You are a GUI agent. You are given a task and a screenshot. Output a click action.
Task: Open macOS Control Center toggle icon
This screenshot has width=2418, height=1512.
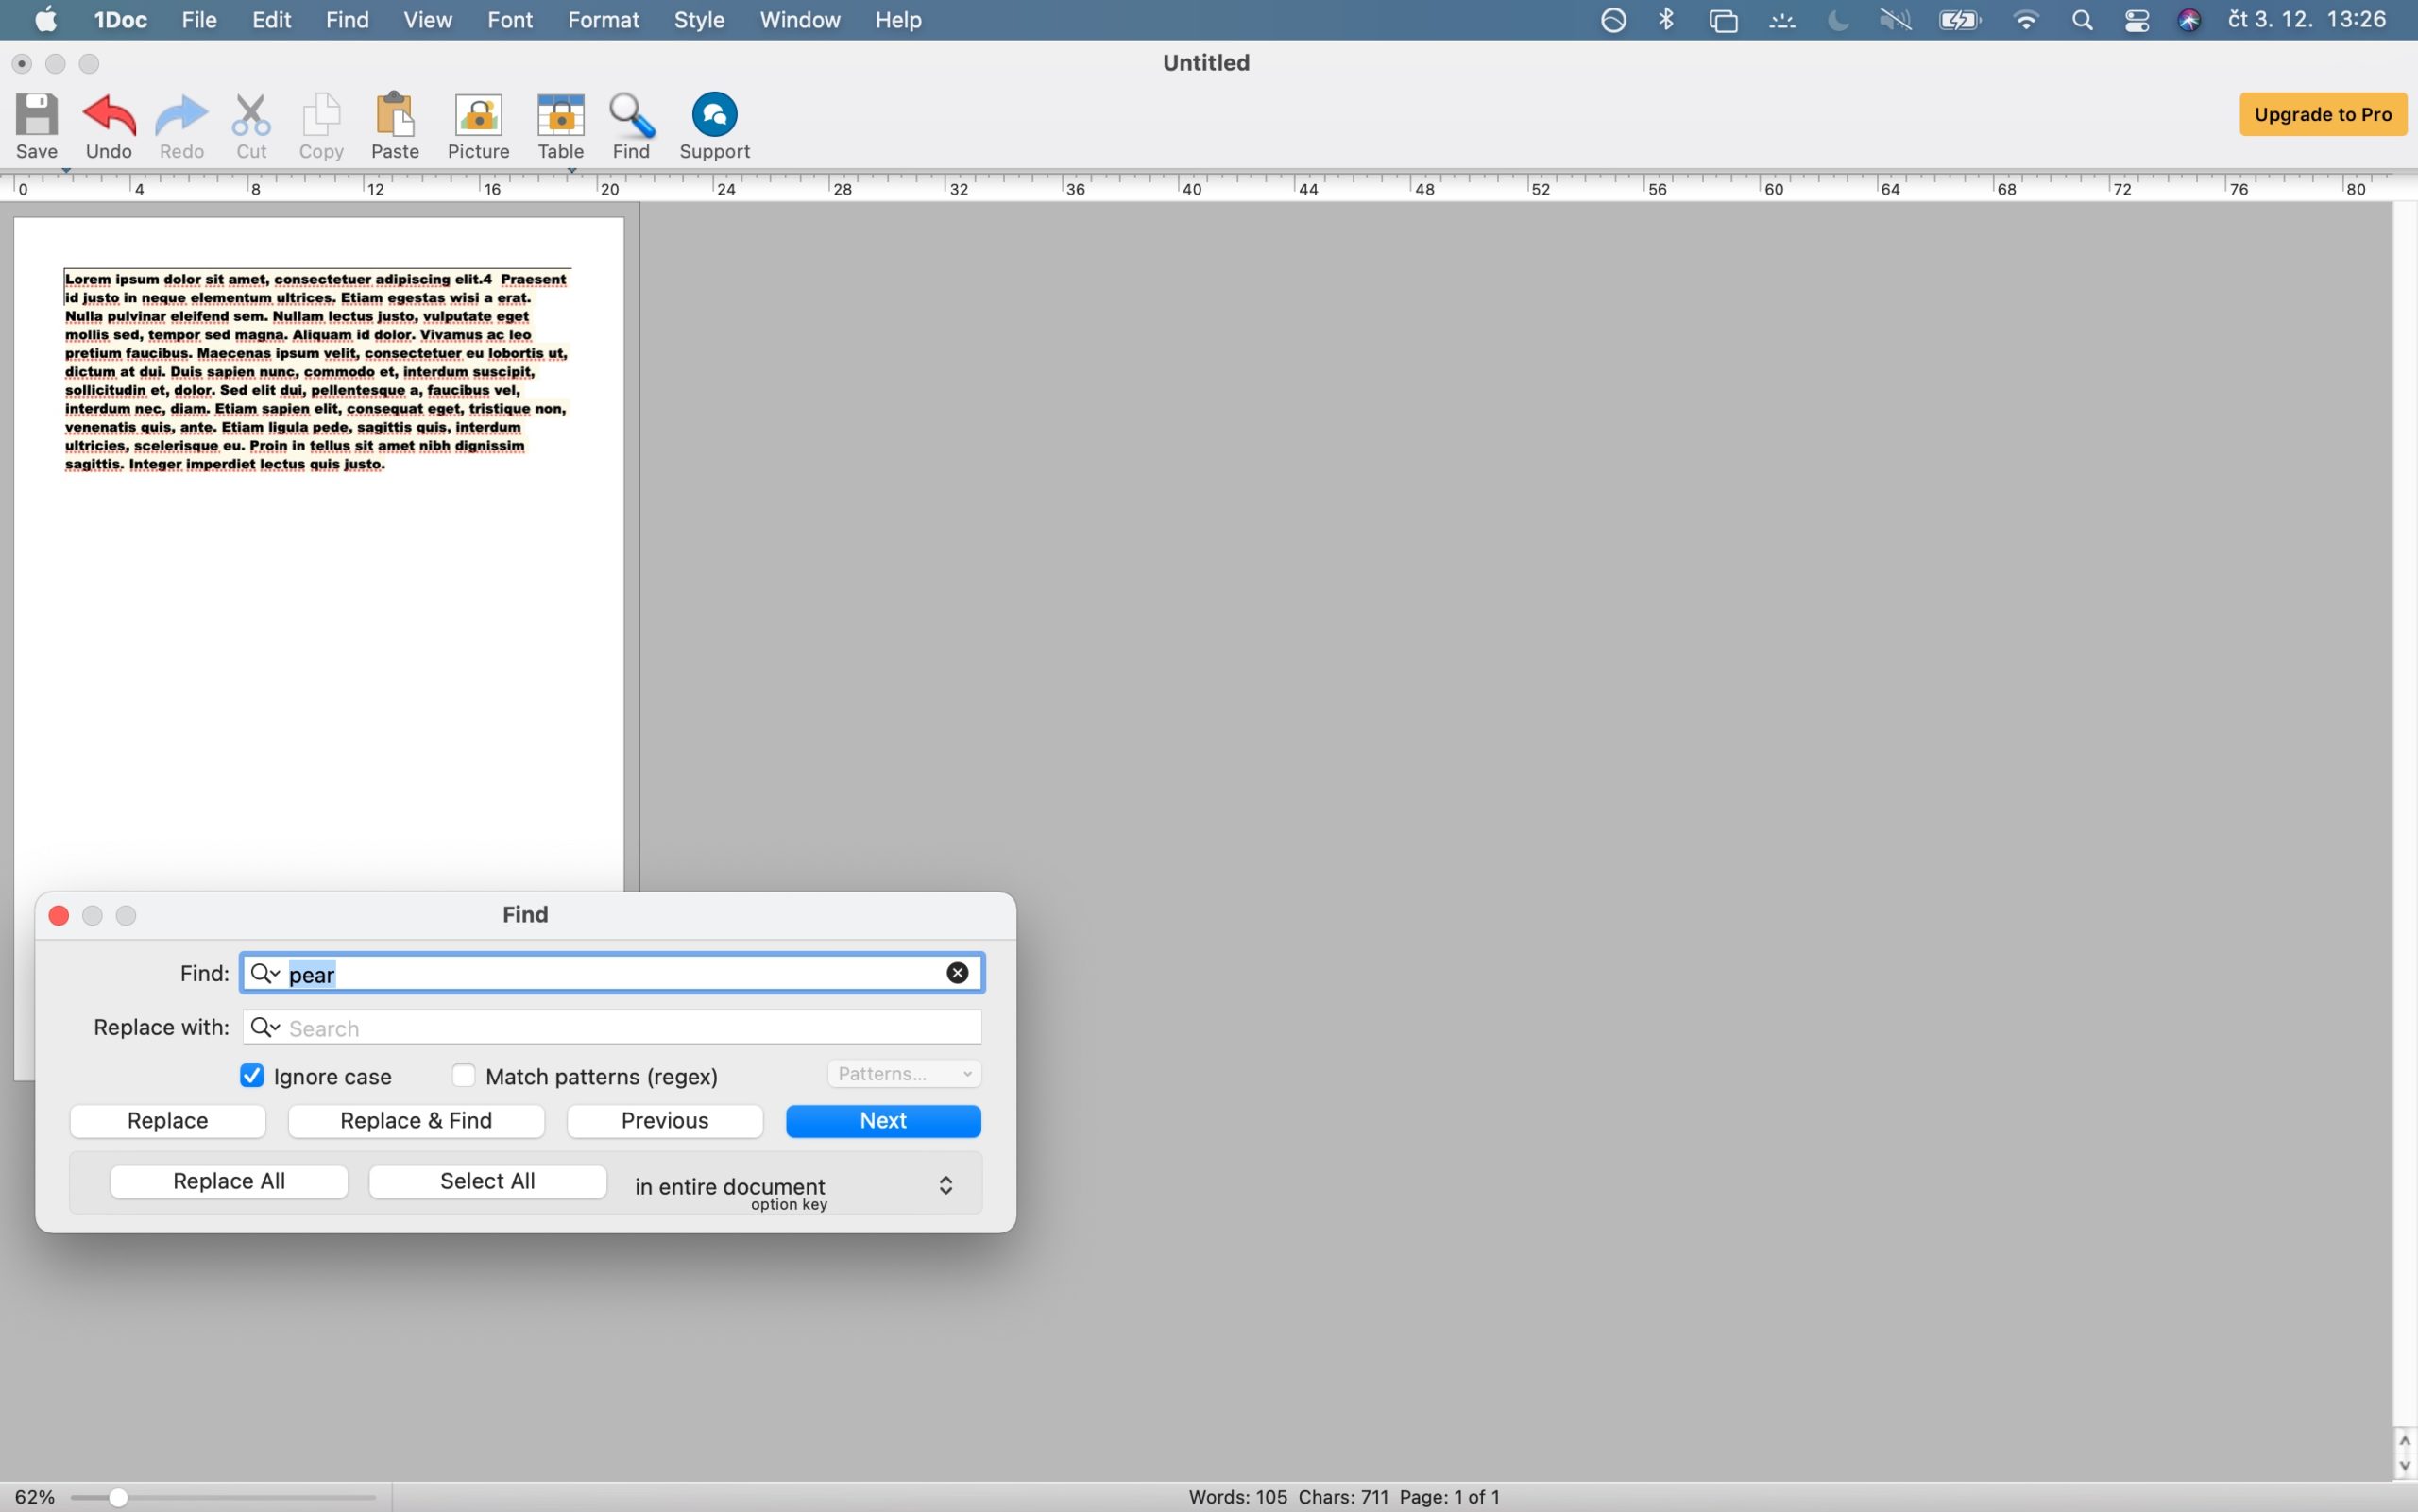click(x=2137, y=20)
